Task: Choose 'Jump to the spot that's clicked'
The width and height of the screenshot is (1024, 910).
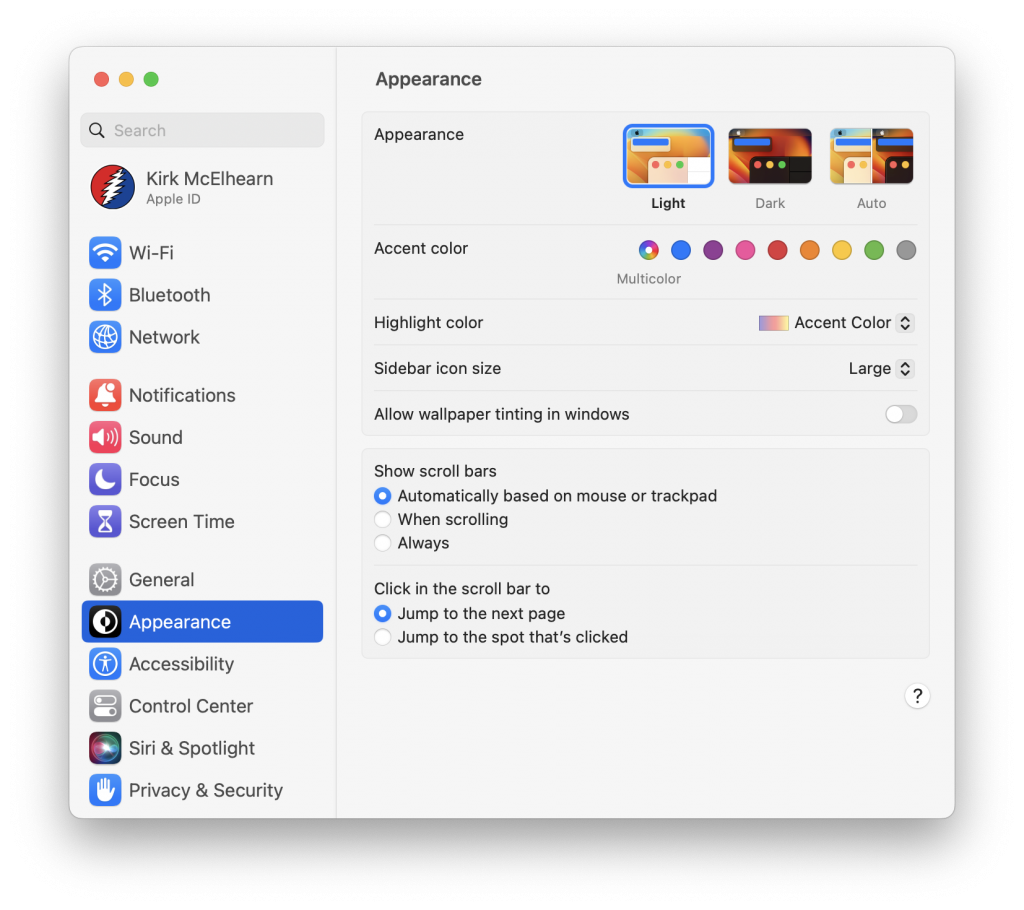Action: (x=382, y=637)
